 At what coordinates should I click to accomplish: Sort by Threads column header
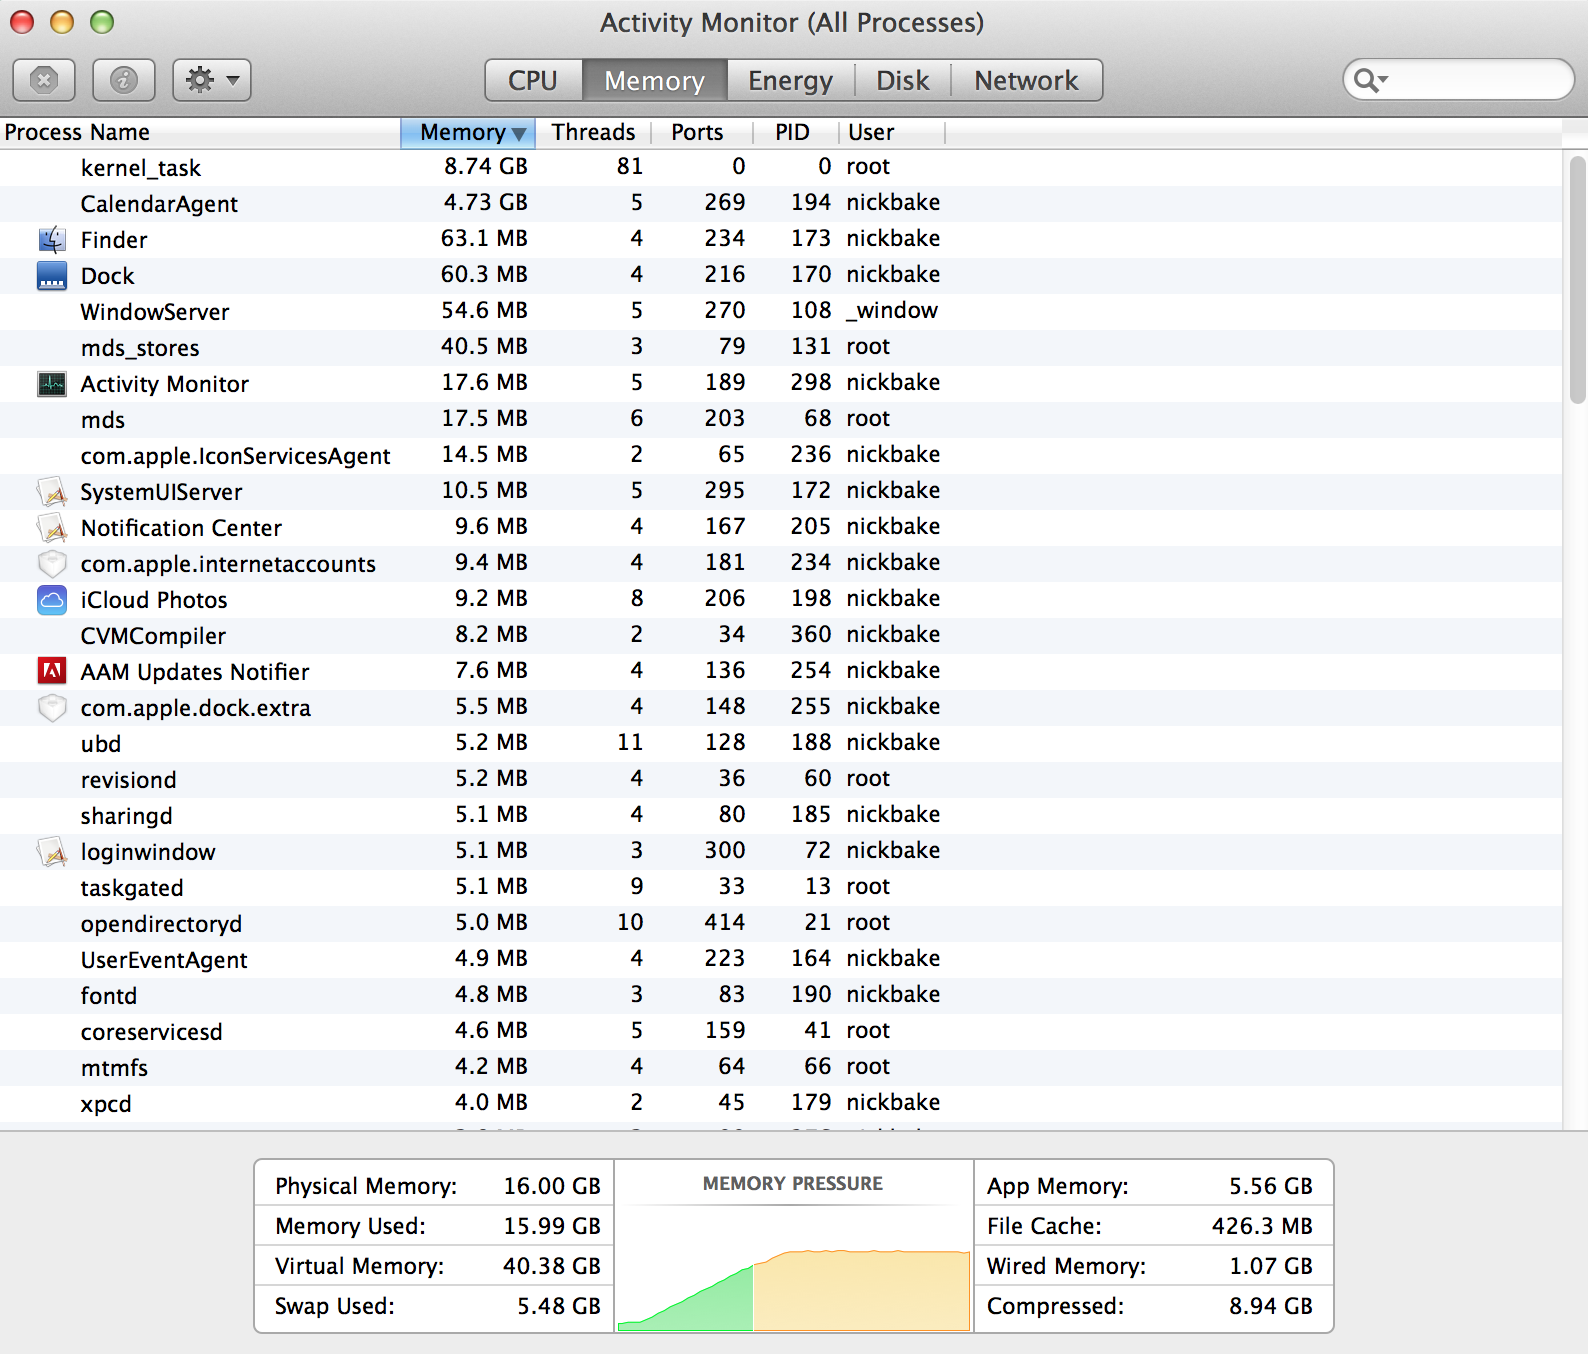[593, 133]
